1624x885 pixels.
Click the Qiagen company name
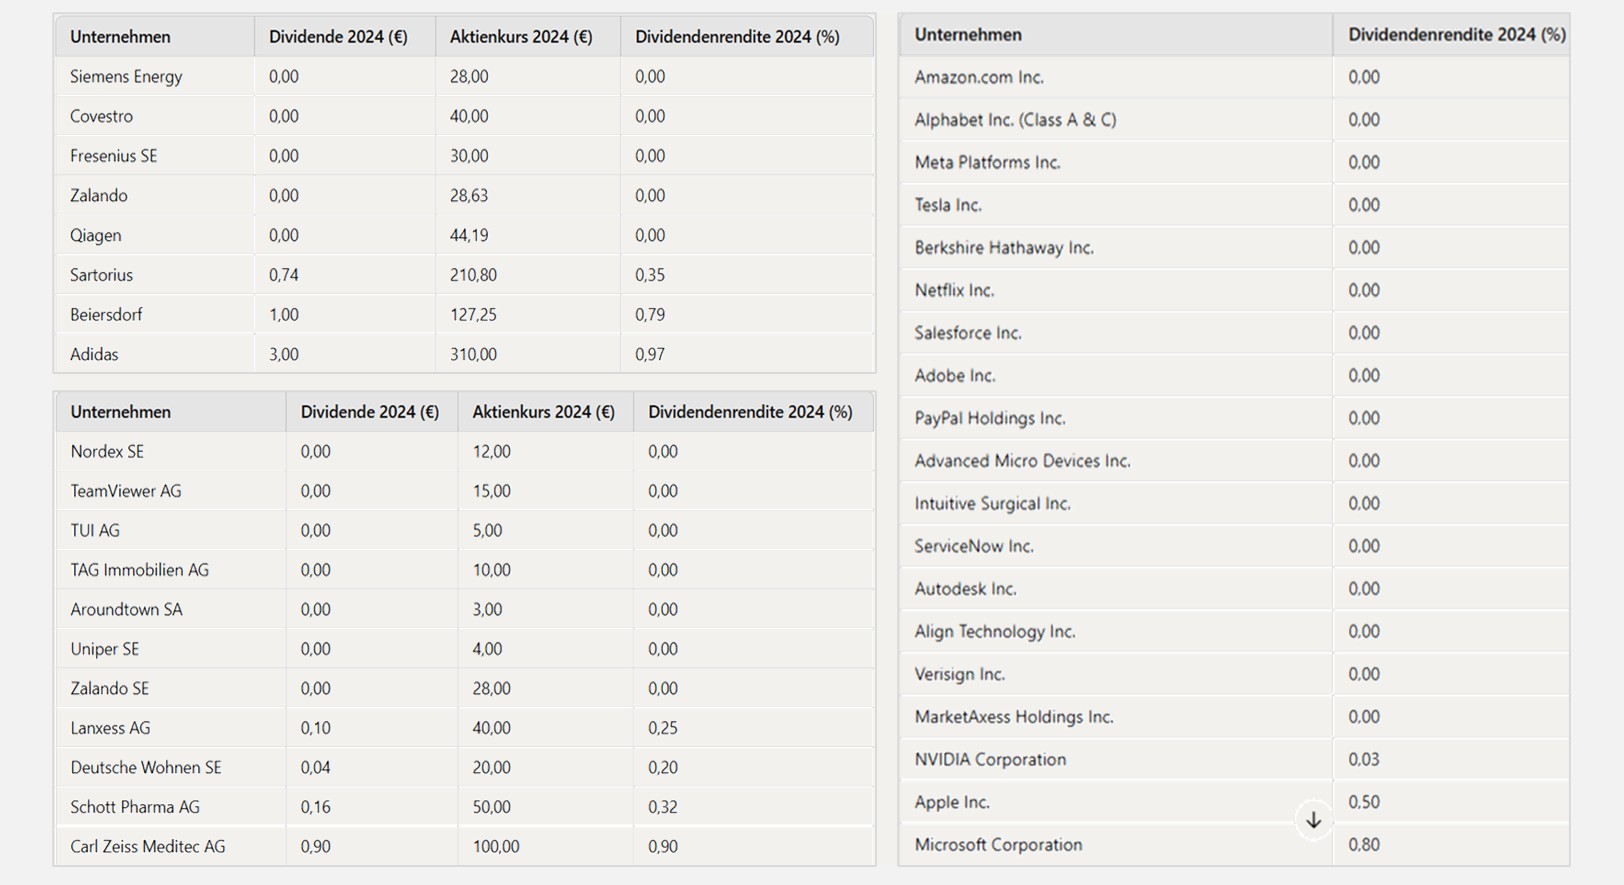(95, 235)
